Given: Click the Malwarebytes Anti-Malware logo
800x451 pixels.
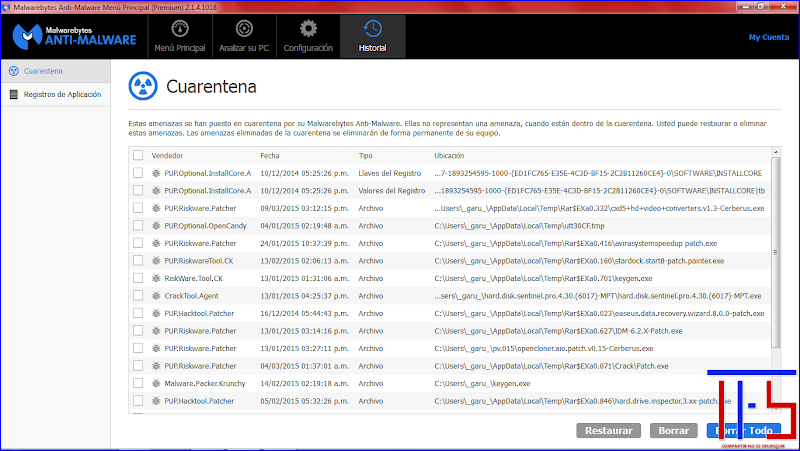Looking at the screenshot, I should (74, 37).
